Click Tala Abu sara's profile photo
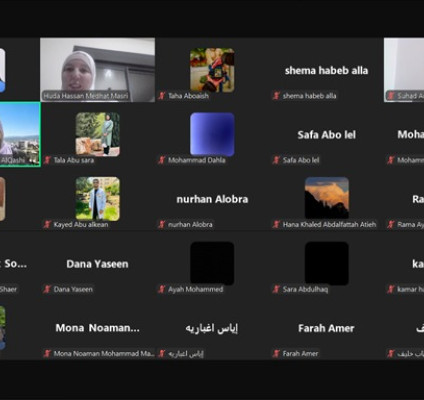This screenshot has width=424, height=400. [x=98, y=134]
